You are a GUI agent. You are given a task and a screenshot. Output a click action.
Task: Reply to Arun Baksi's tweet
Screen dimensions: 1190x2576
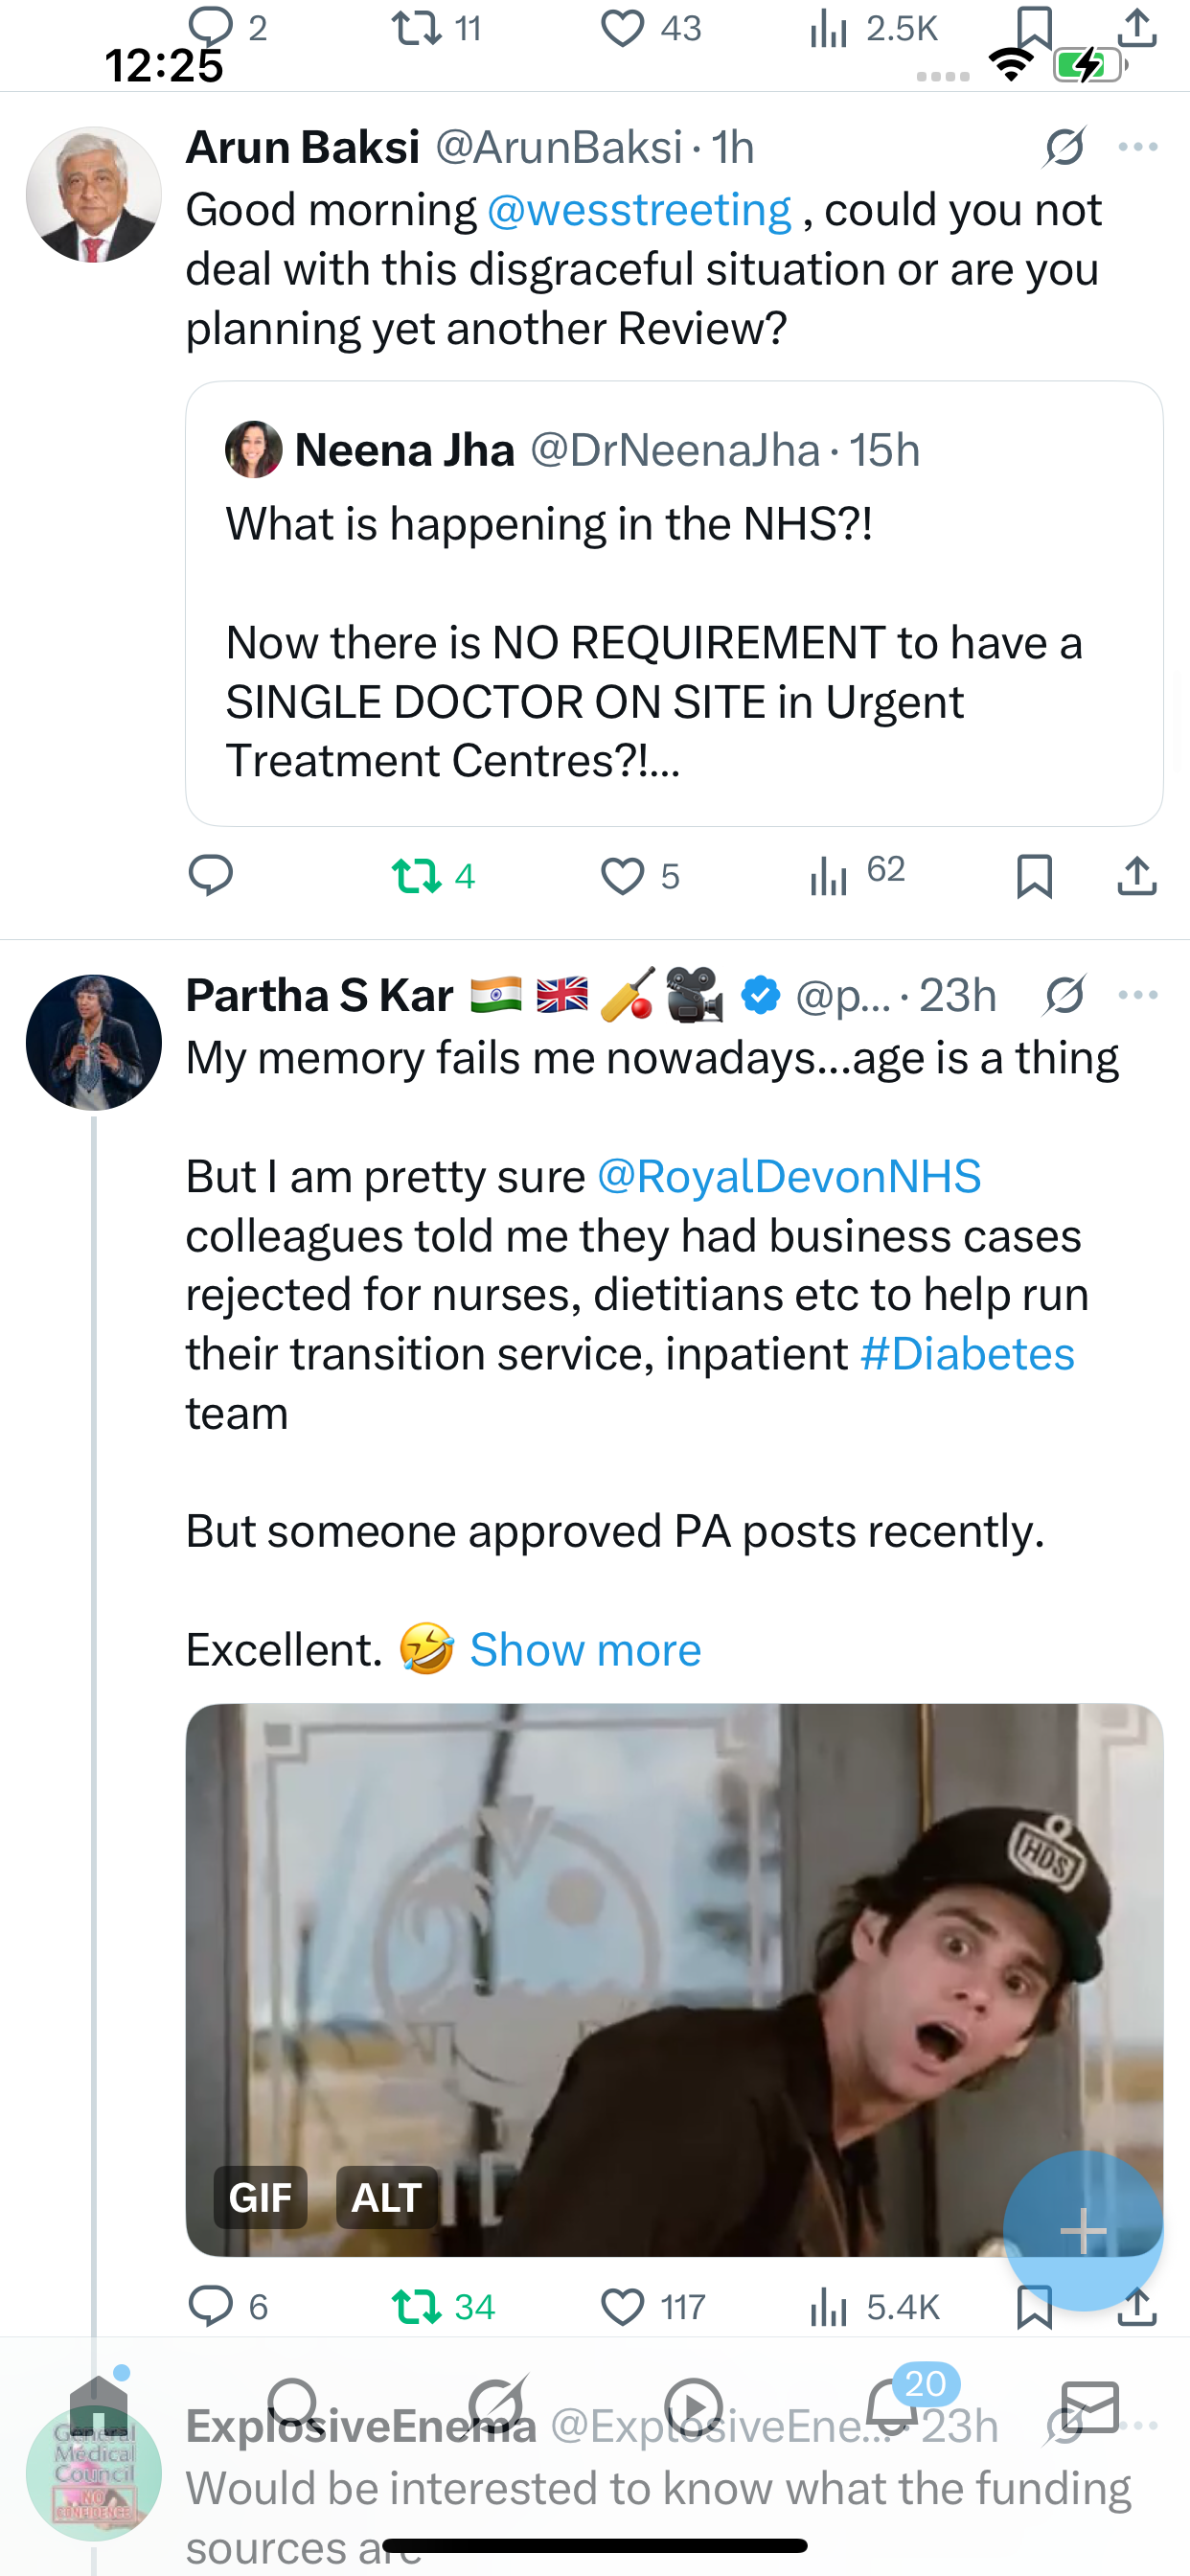(211, 876)
